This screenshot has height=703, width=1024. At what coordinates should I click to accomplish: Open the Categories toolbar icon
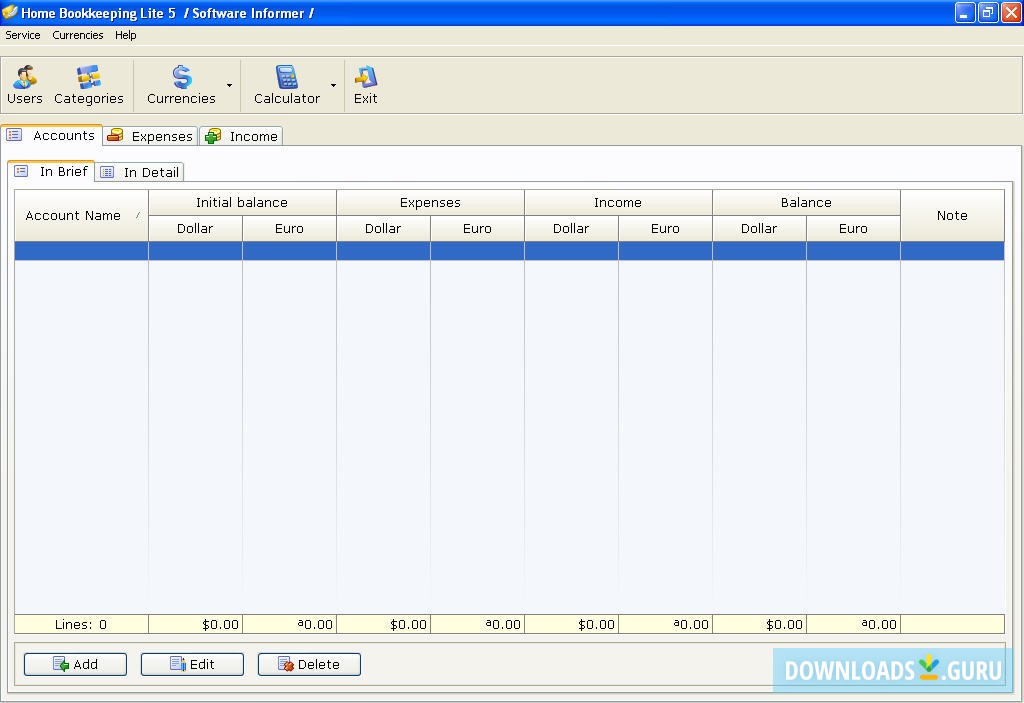click(89, 78)
